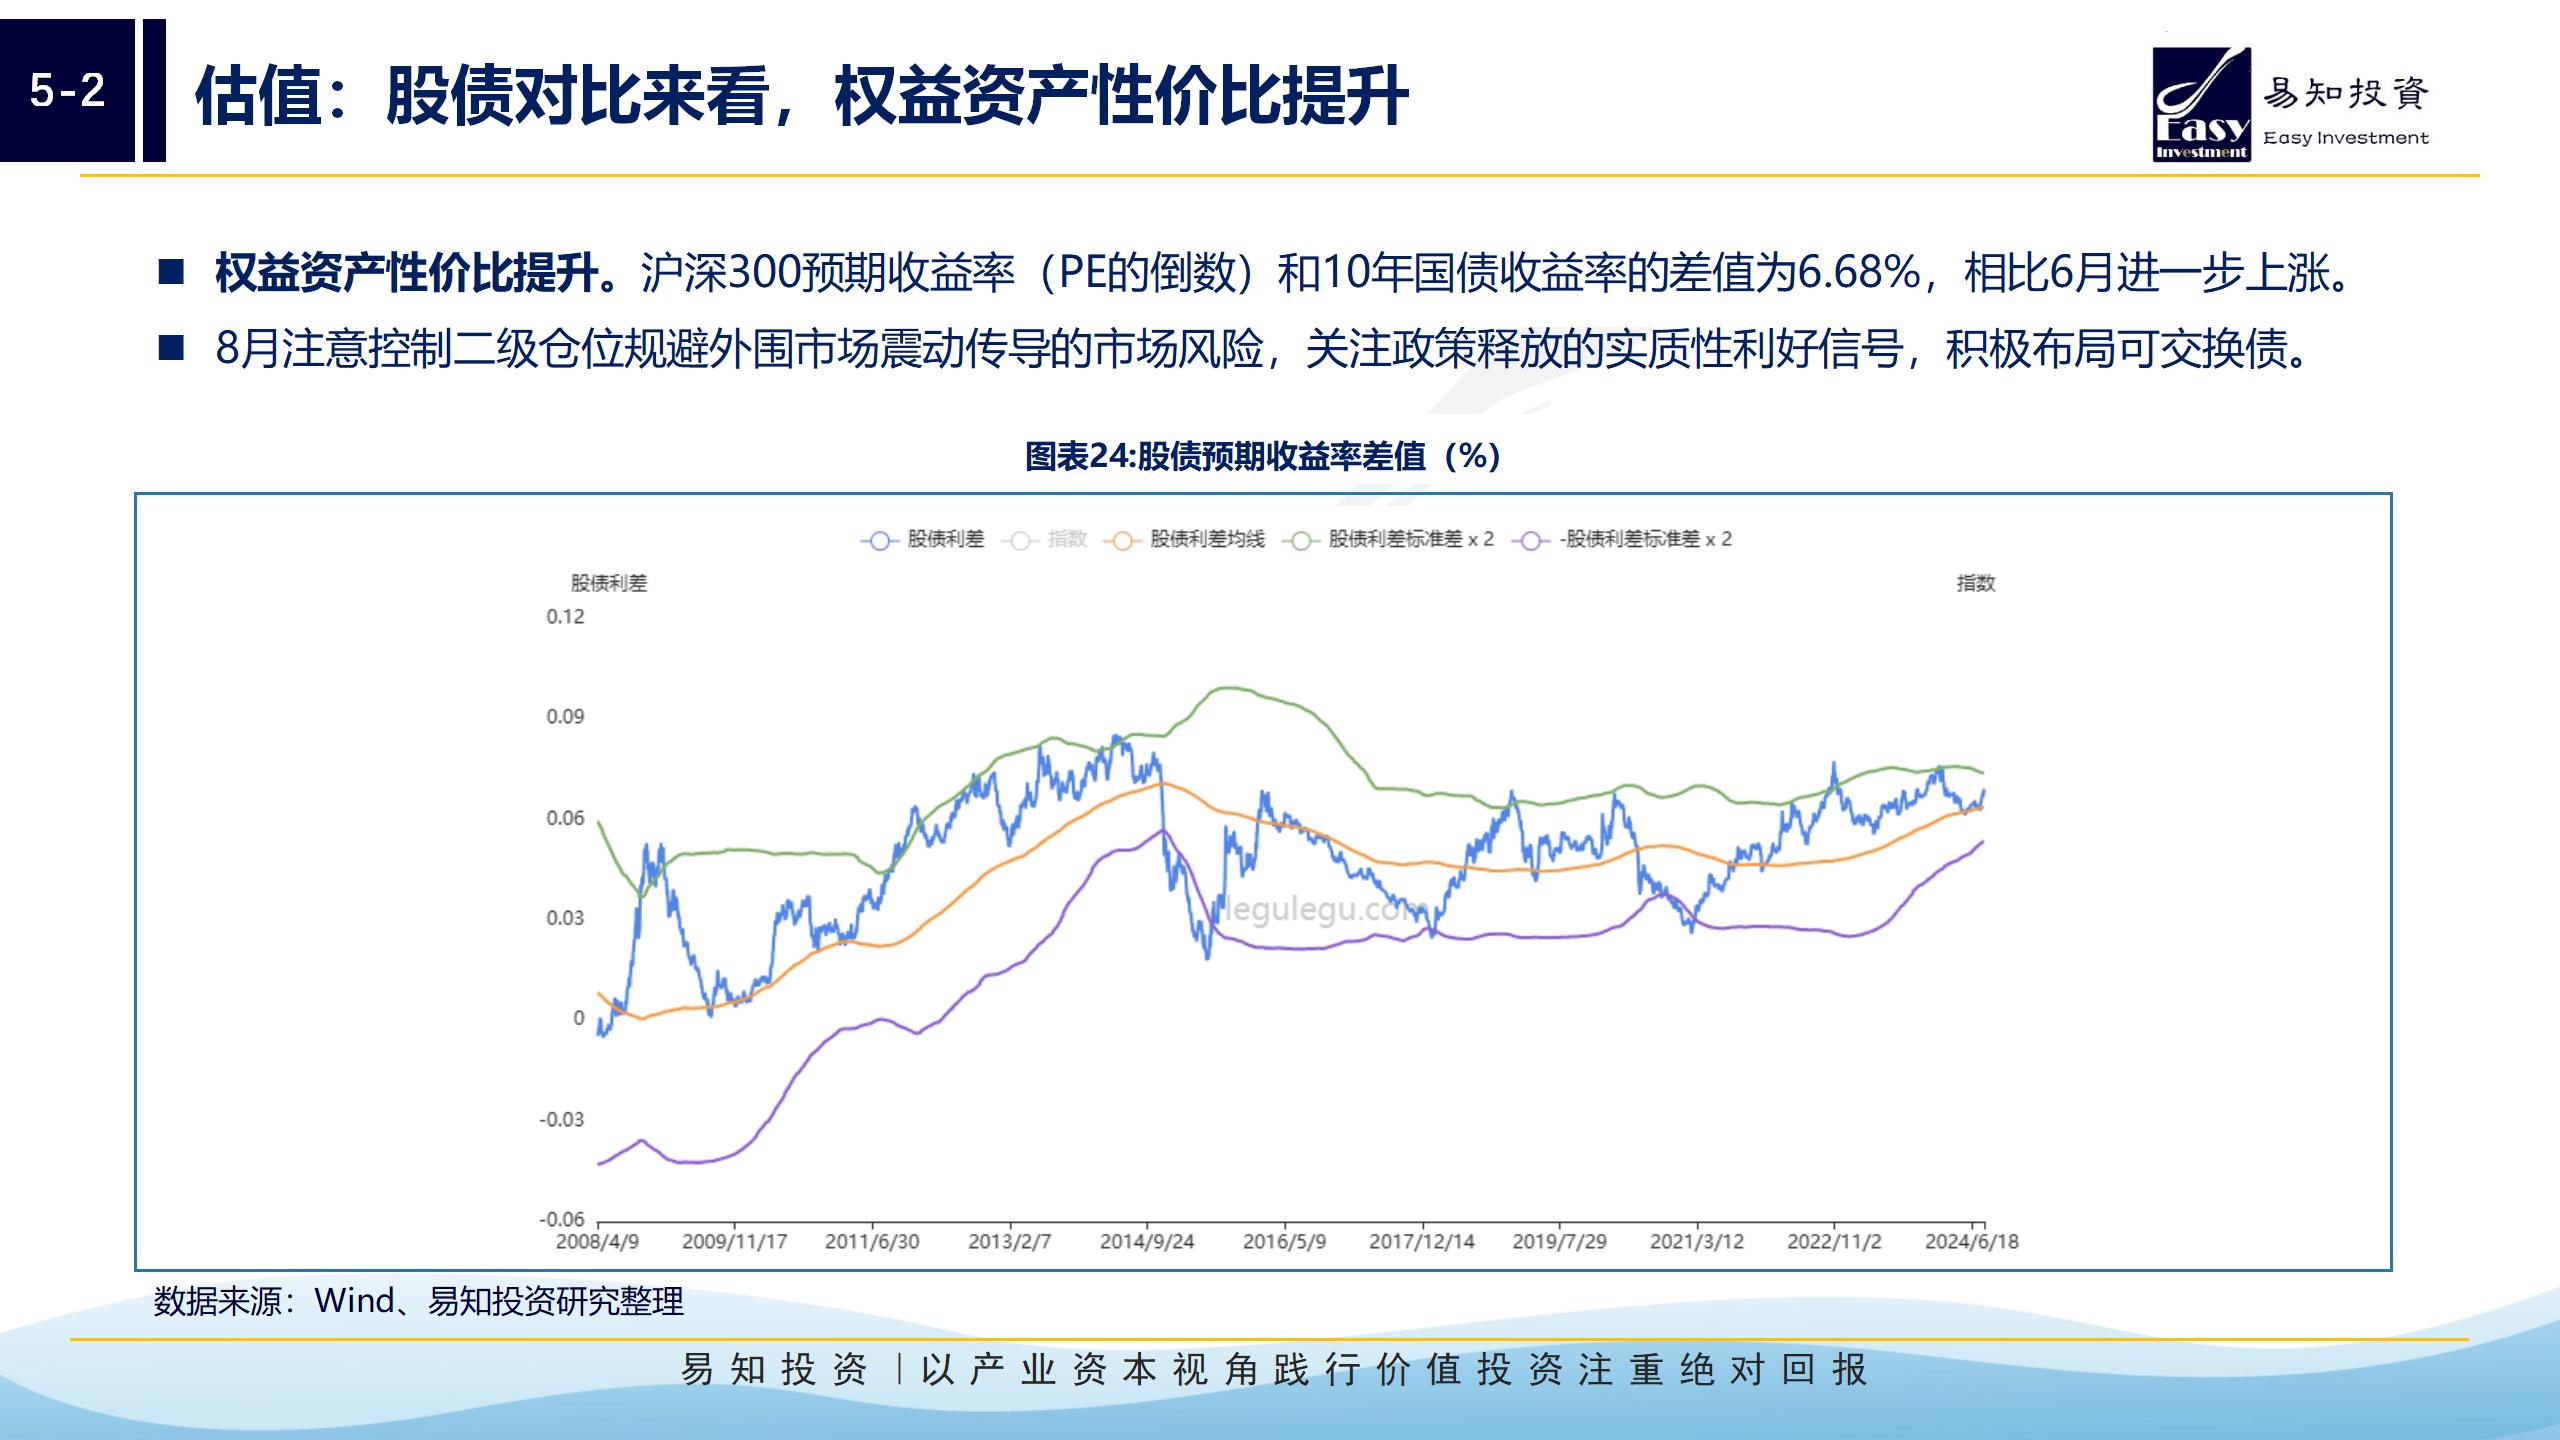Image resolution: width=2560 pixels, height=1440 pixels.
Task: Click the 易知投資 company name text
Action: (x=2346, y=94)
